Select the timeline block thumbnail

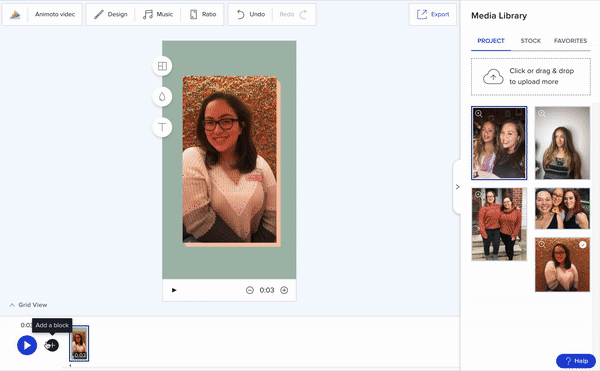click(79, 343)
